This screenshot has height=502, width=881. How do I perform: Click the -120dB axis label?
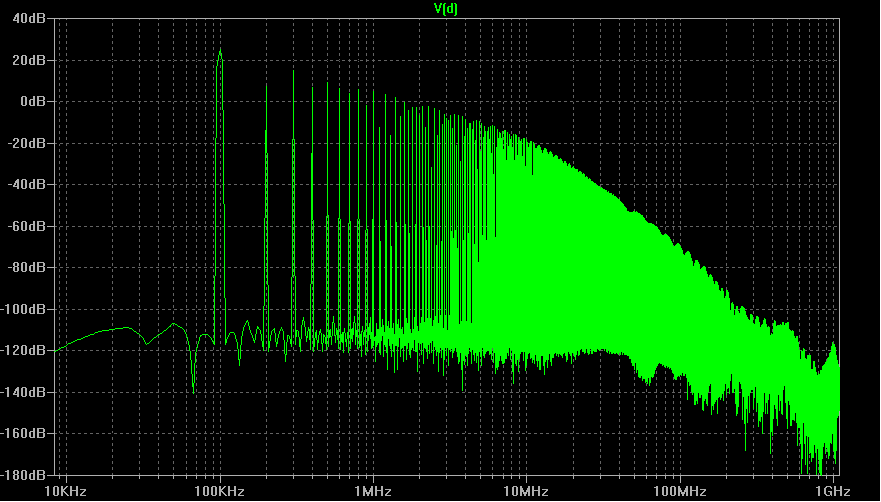point(25,350)
